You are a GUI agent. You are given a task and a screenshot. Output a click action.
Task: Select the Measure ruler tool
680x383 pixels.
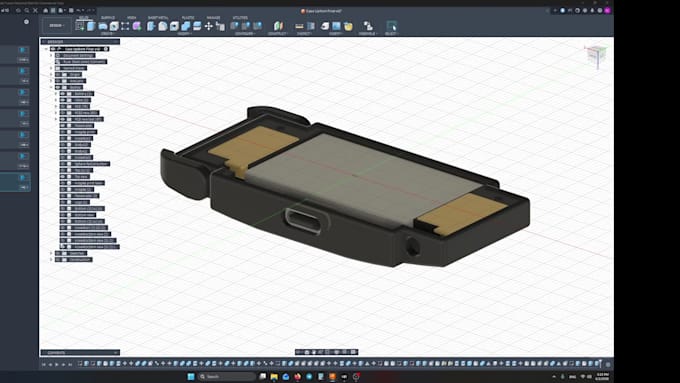pyautogui.click(x=299, y=26)
